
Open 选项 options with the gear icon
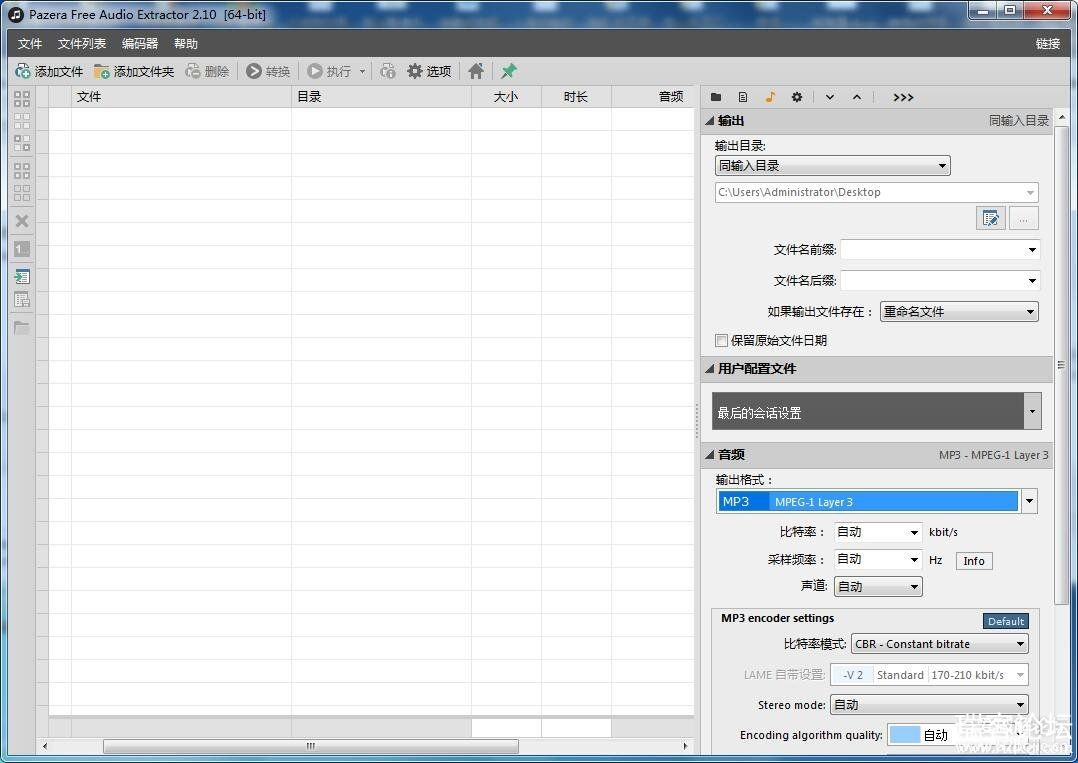429,71
